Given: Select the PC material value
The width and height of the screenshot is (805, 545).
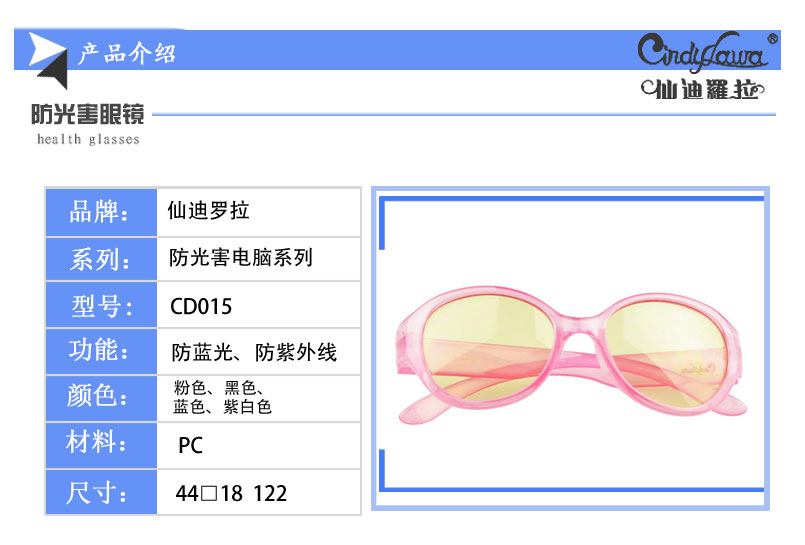Looking at the screenshot, I should [x=190, y=445].
